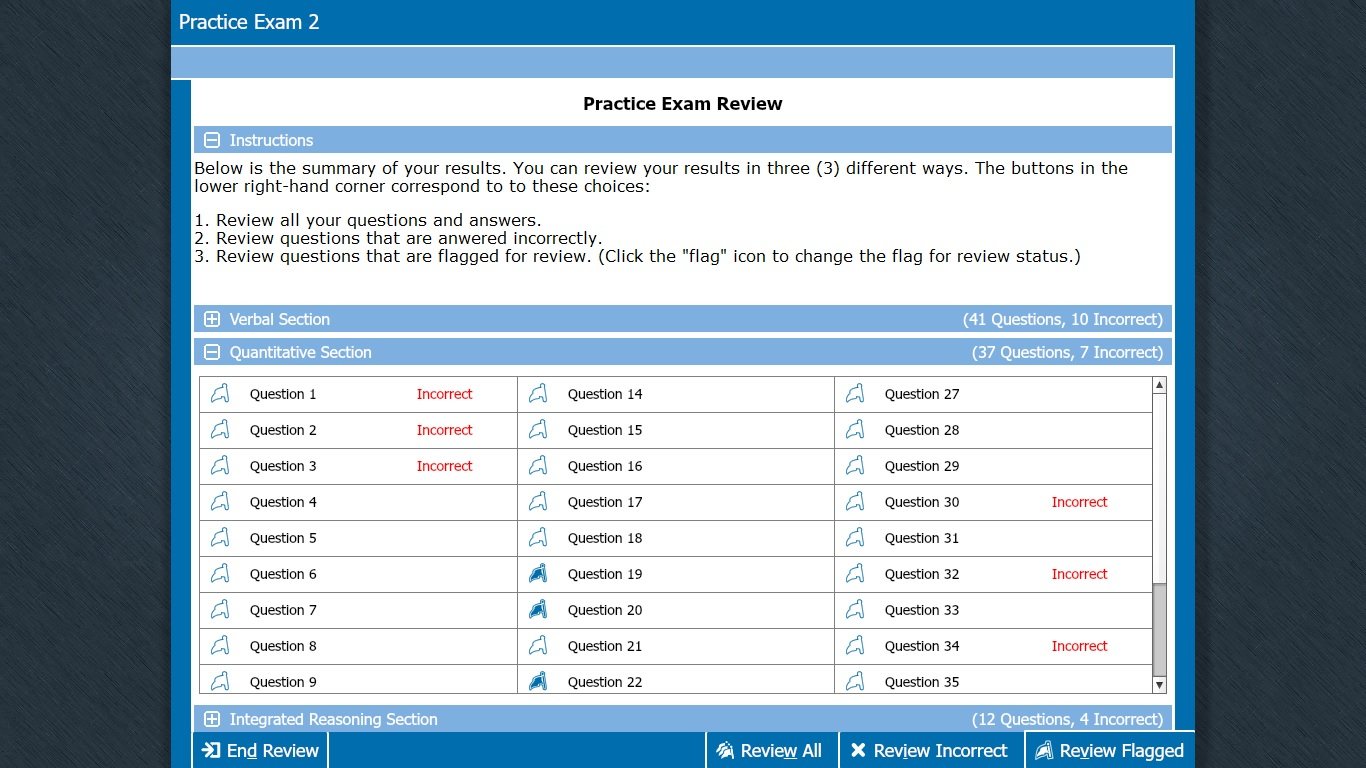Screen dimensions: 1366x768
Task: Click End Review button
Action: pyautogui.click(x=260, y=751)
